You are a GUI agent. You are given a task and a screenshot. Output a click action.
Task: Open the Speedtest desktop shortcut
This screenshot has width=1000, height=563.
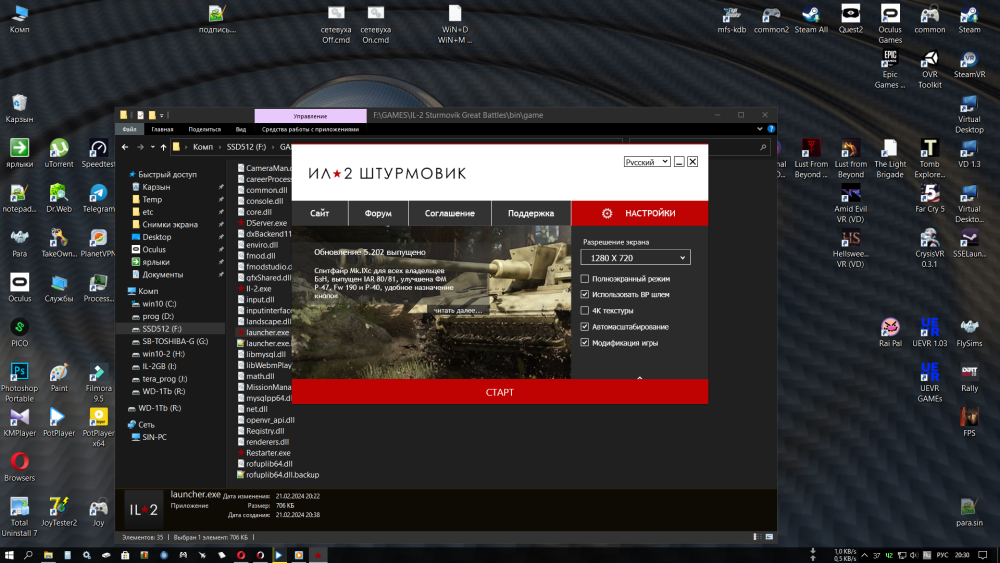(98, 153)
